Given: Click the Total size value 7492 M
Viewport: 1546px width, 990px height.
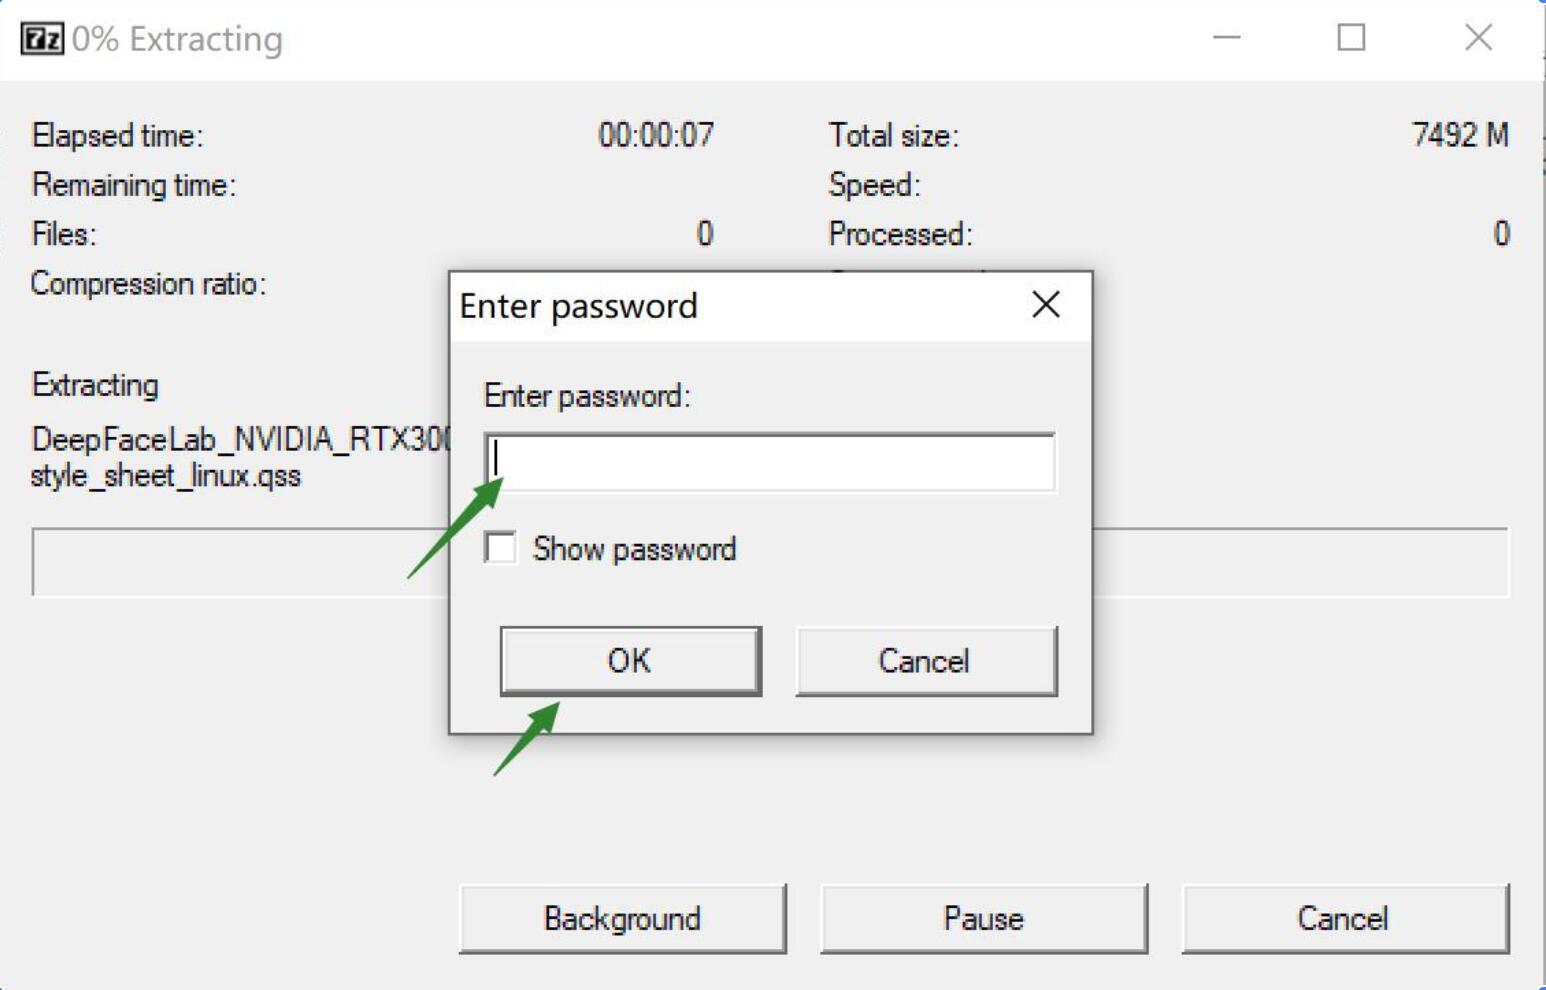Looking at the screenshot, I should pos(1460,135).
